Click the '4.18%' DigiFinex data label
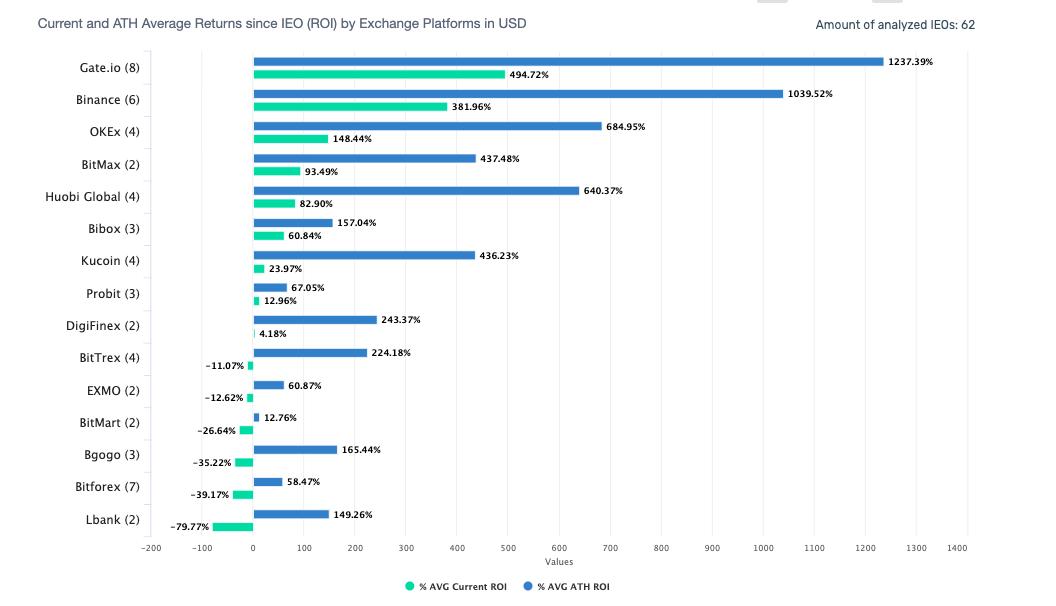Screen dimensions: 1056x606 (273, 334)
